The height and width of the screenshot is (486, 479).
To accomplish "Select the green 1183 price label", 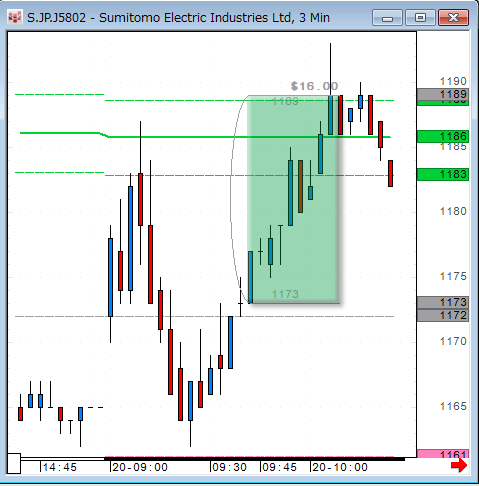I will 443,174.
